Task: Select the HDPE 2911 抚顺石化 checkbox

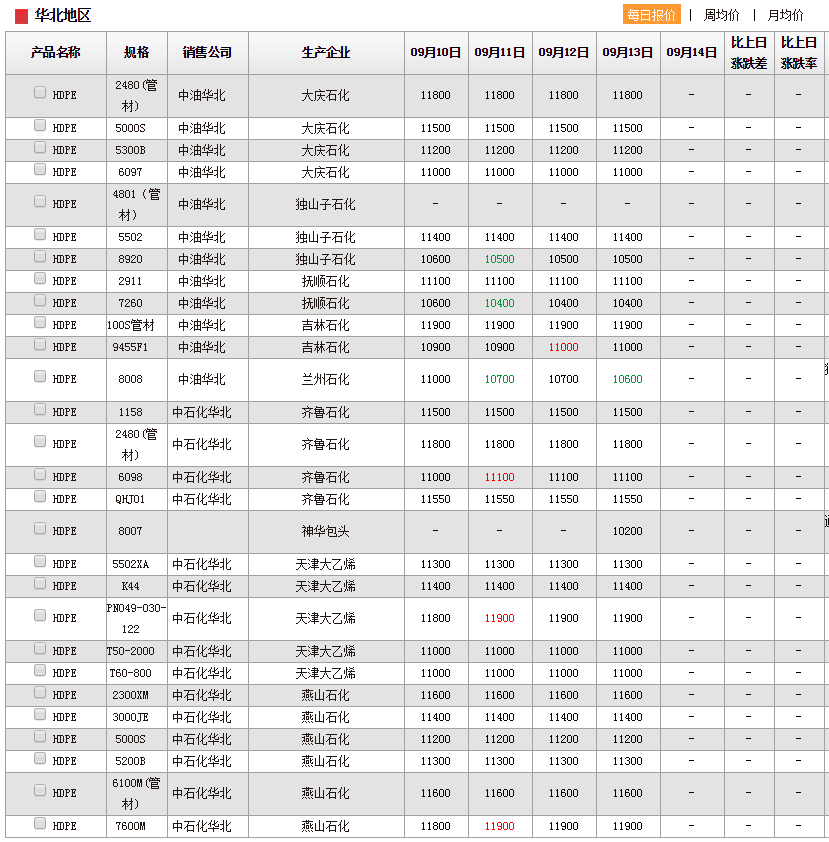Action: pyautogui.click(x=40, y=278)
